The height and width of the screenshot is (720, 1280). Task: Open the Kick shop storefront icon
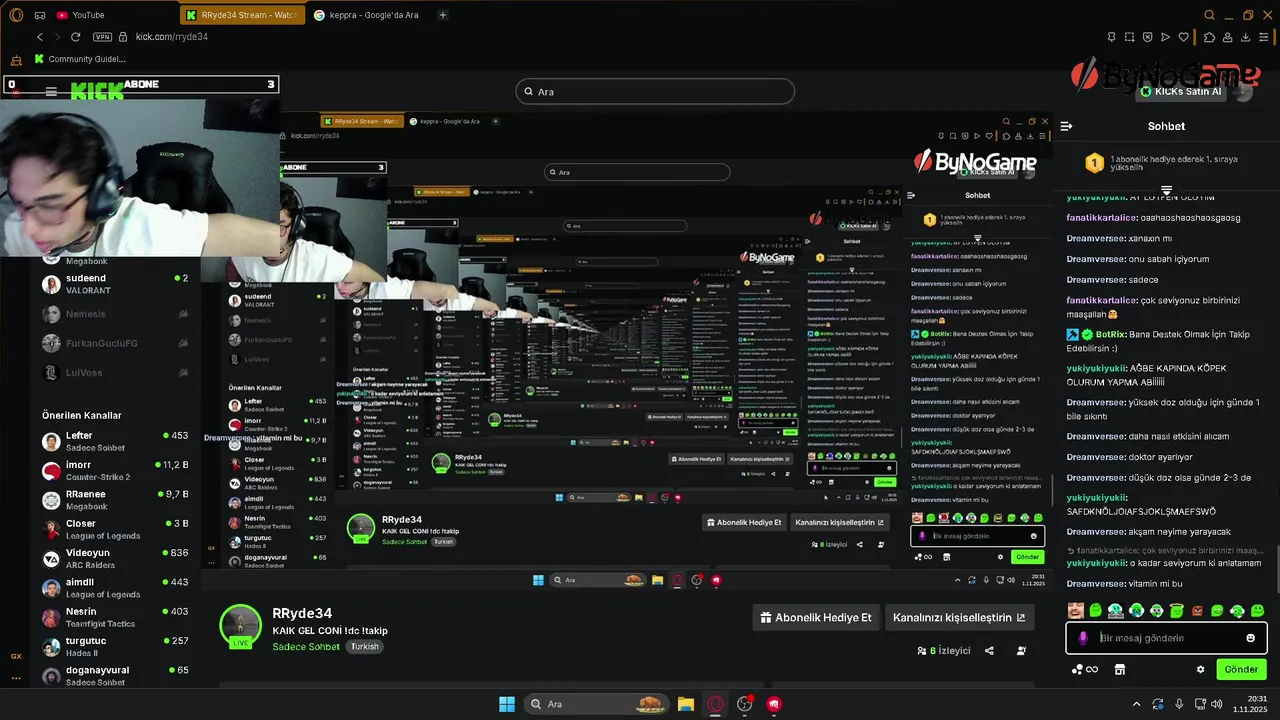coord(1120,669)
